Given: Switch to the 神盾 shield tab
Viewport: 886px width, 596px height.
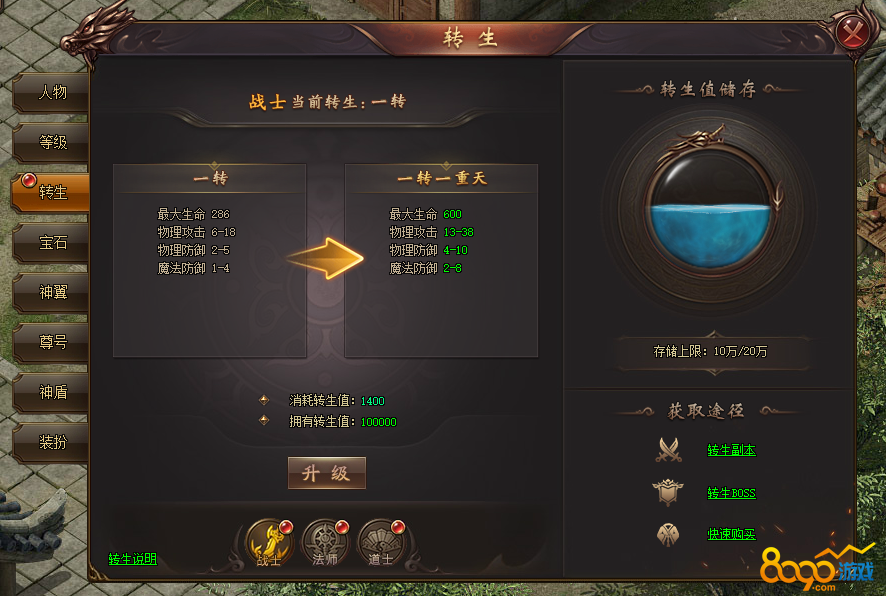Looking at the screenshot, I should [x=51, y=392].
